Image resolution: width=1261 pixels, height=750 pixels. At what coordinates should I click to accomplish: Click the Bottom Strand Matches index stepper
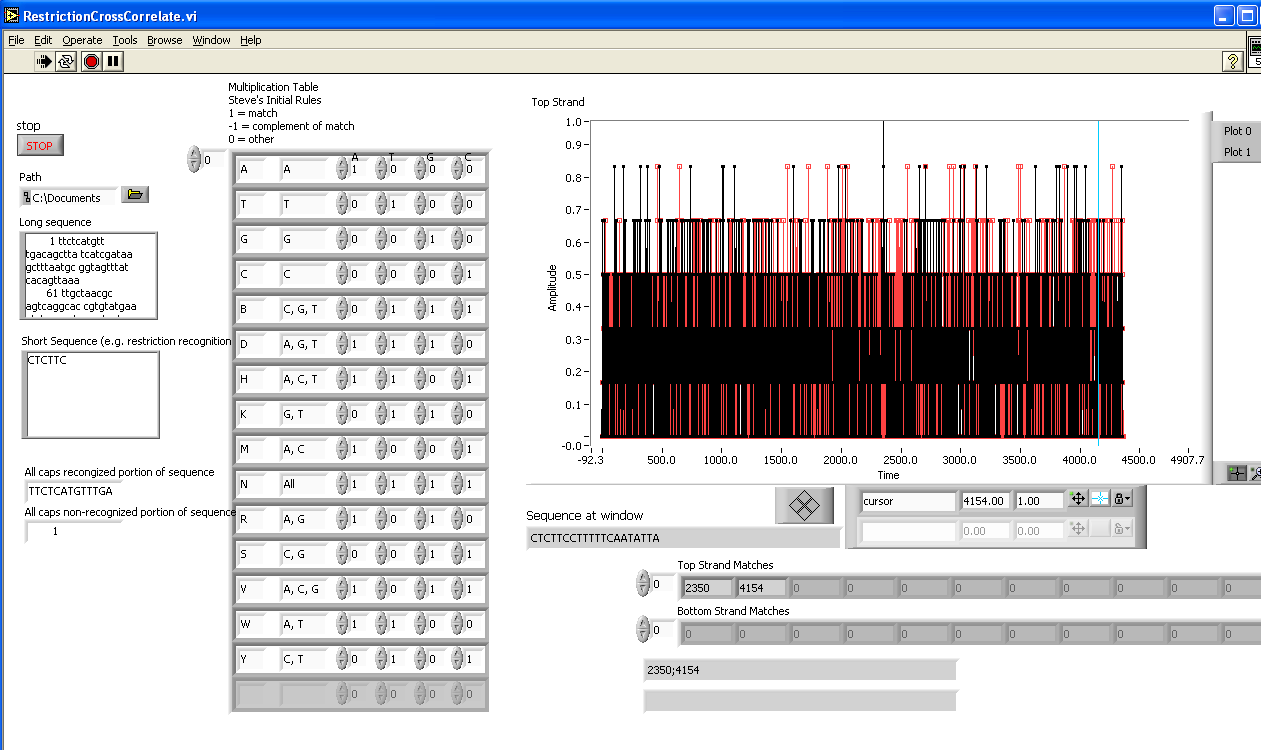[644, 630]
